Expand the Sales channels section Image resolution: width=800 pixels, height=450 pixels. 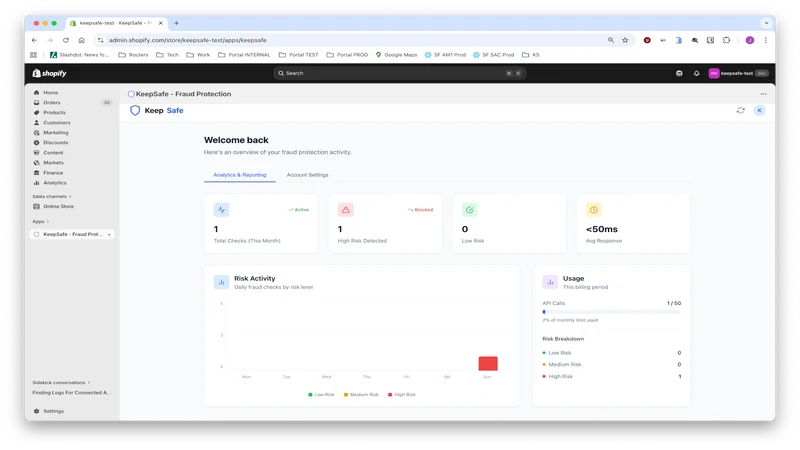[52, 196]
